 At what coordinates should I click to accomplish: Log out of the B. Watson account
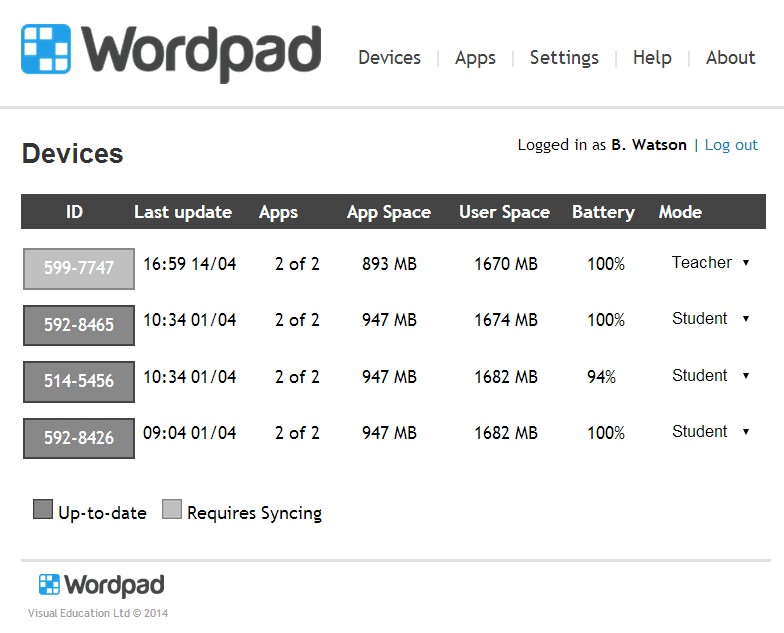[731, 145]
